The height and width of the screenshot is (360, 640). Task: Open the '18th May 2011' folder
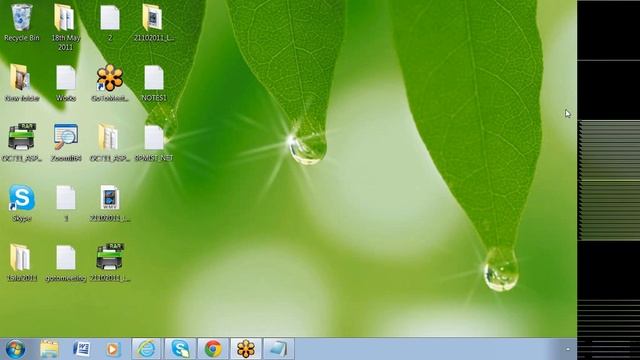coord(65,27)
